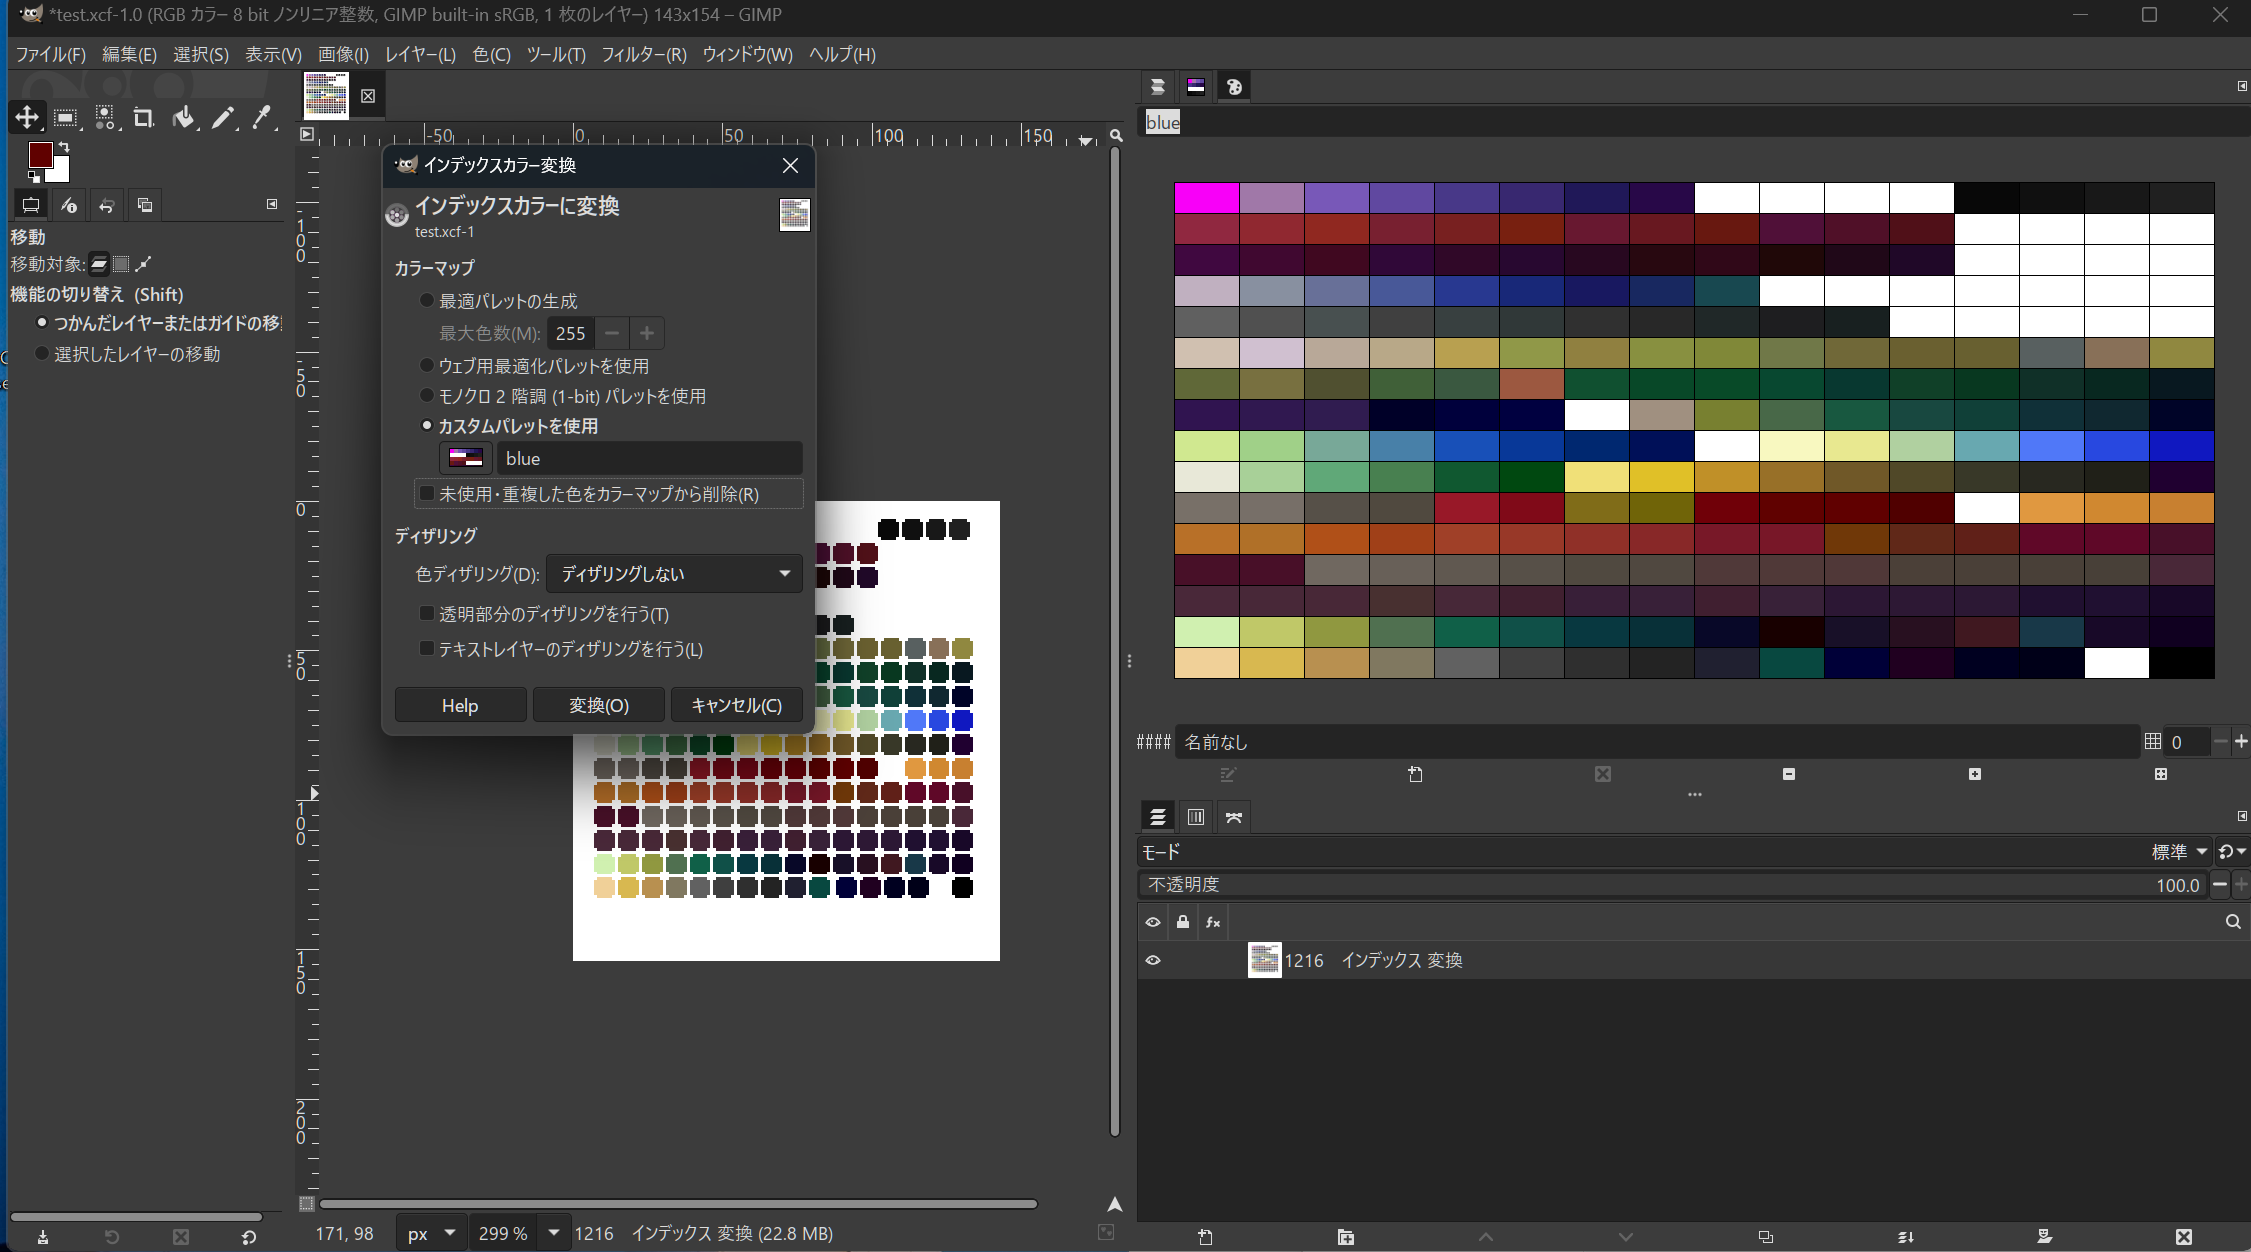Open the フィルター(R) menu
The image size is (2251, 1252).
(x=643, y=54)
